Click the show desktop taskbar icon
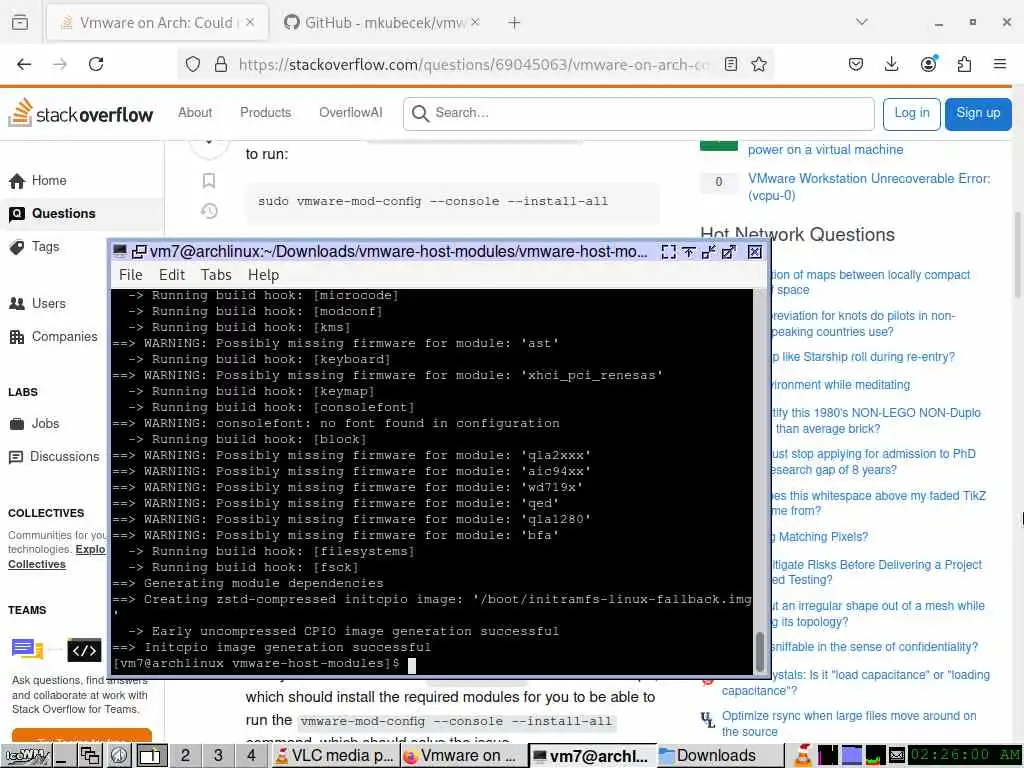The height and width of the screenshot is (768, 1024). (65, 756)
